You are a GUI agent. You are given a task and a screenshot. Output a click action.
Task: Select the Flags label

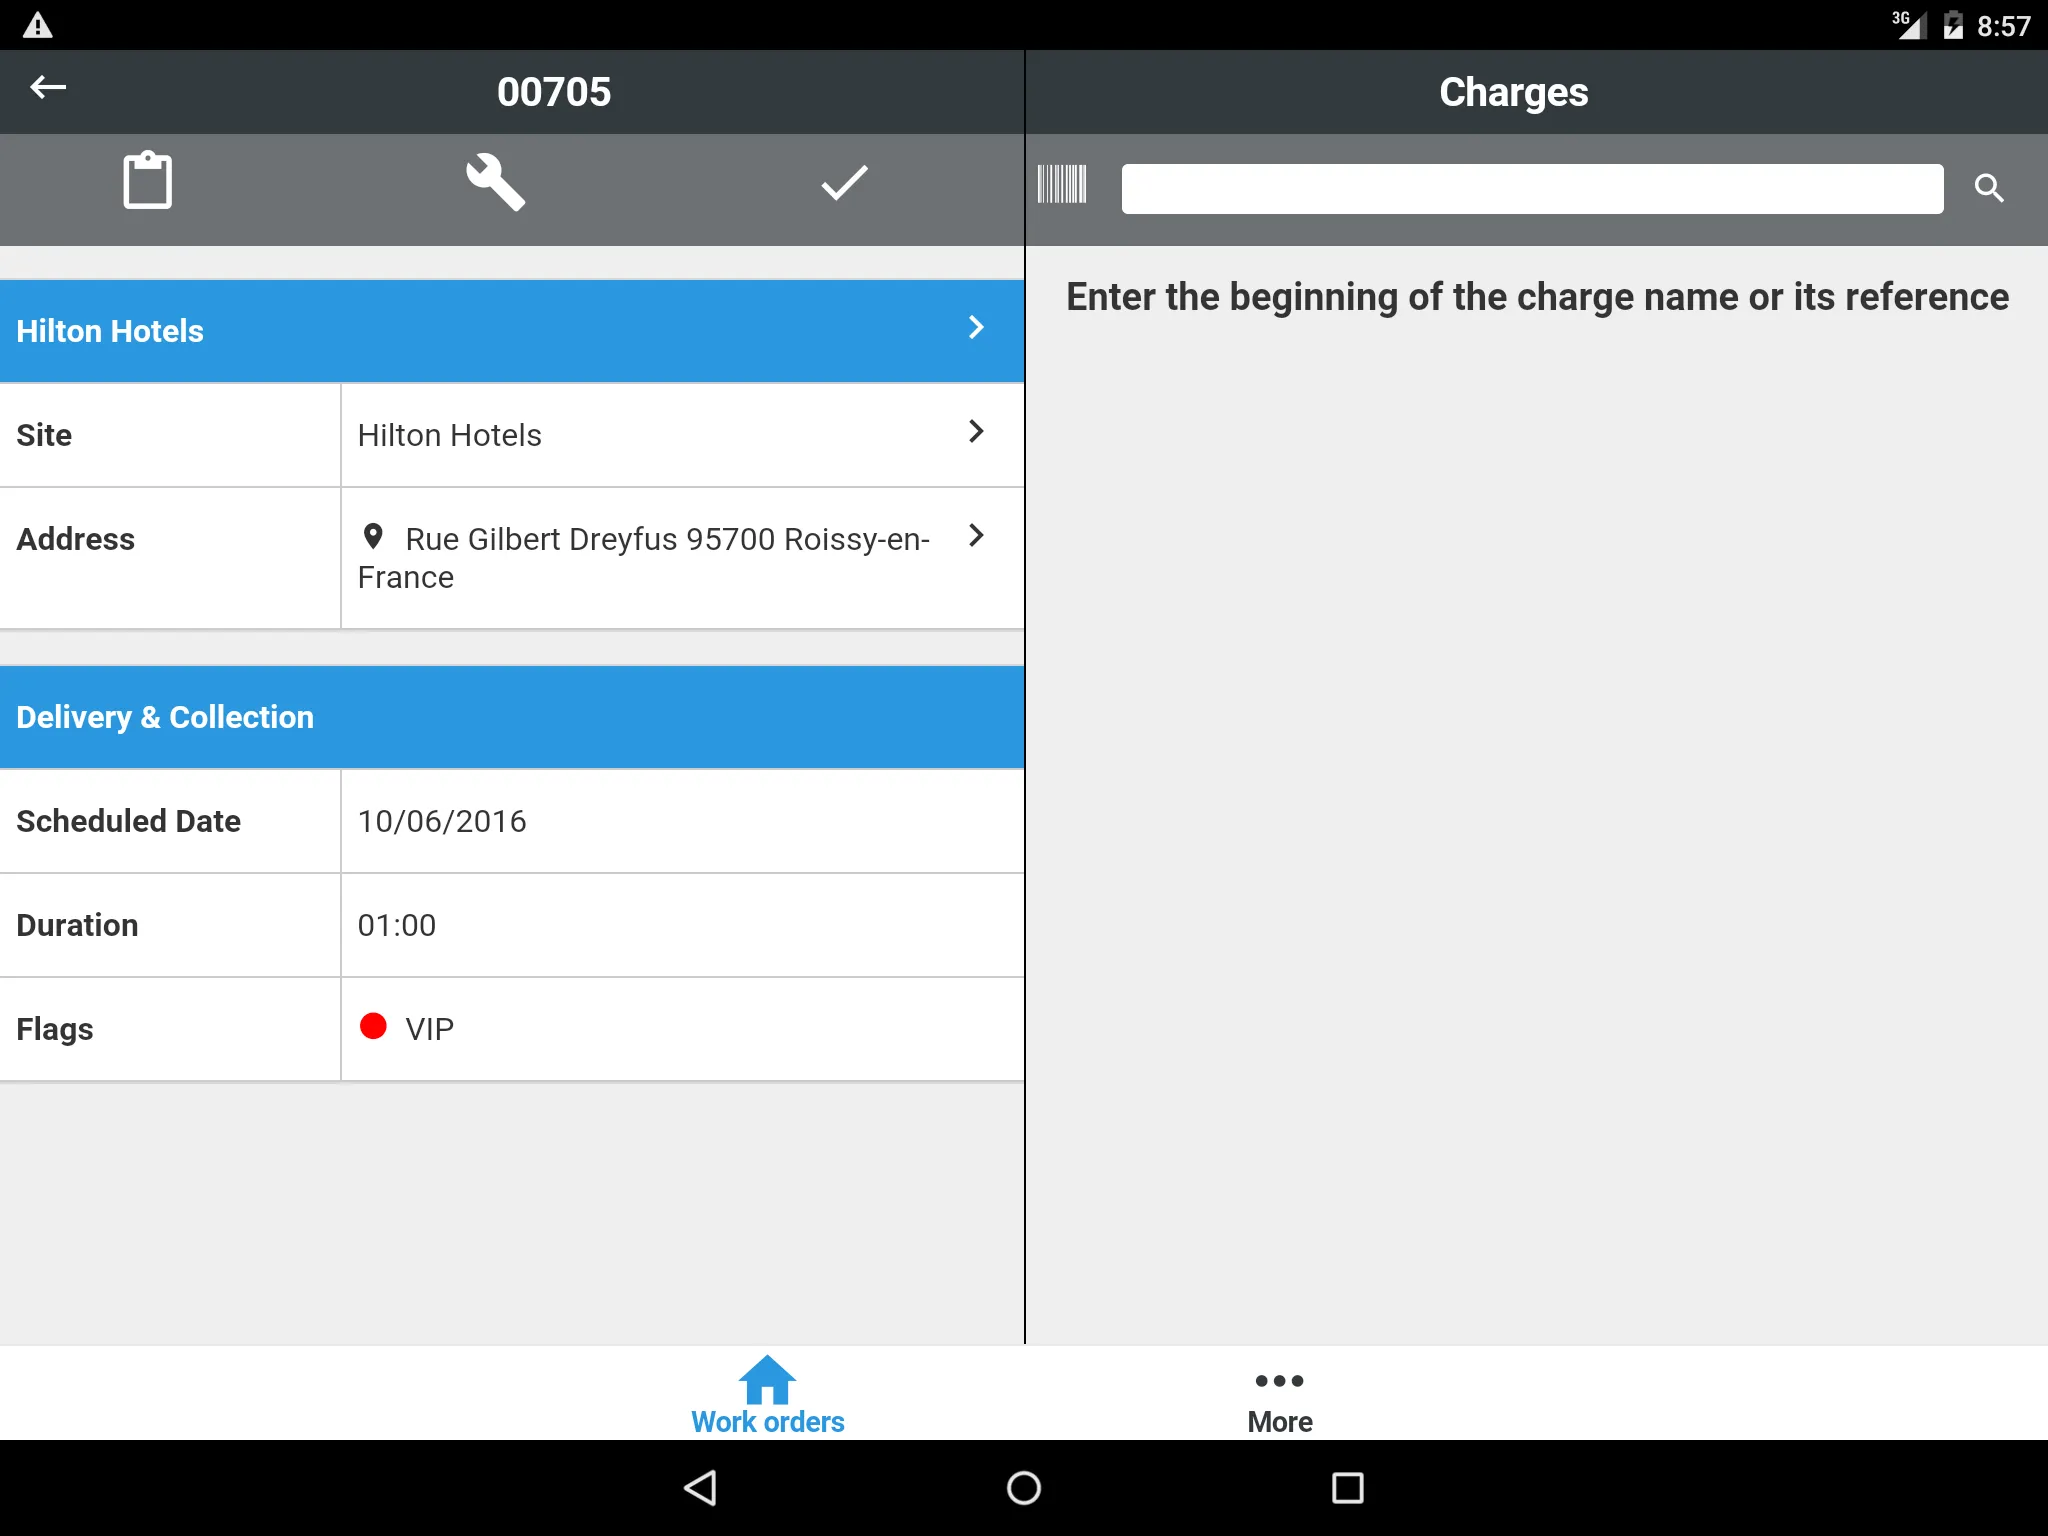click(55, 1030)
